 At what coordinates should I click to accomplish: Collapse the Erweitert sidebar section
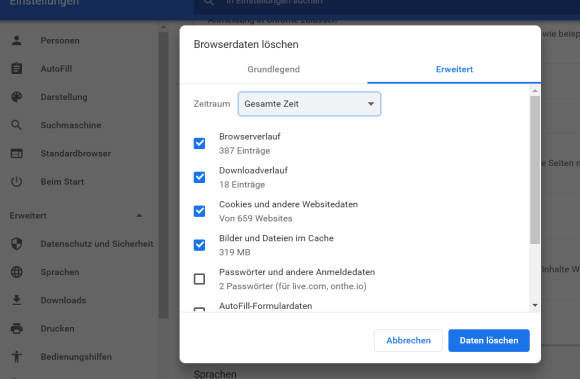139,216
